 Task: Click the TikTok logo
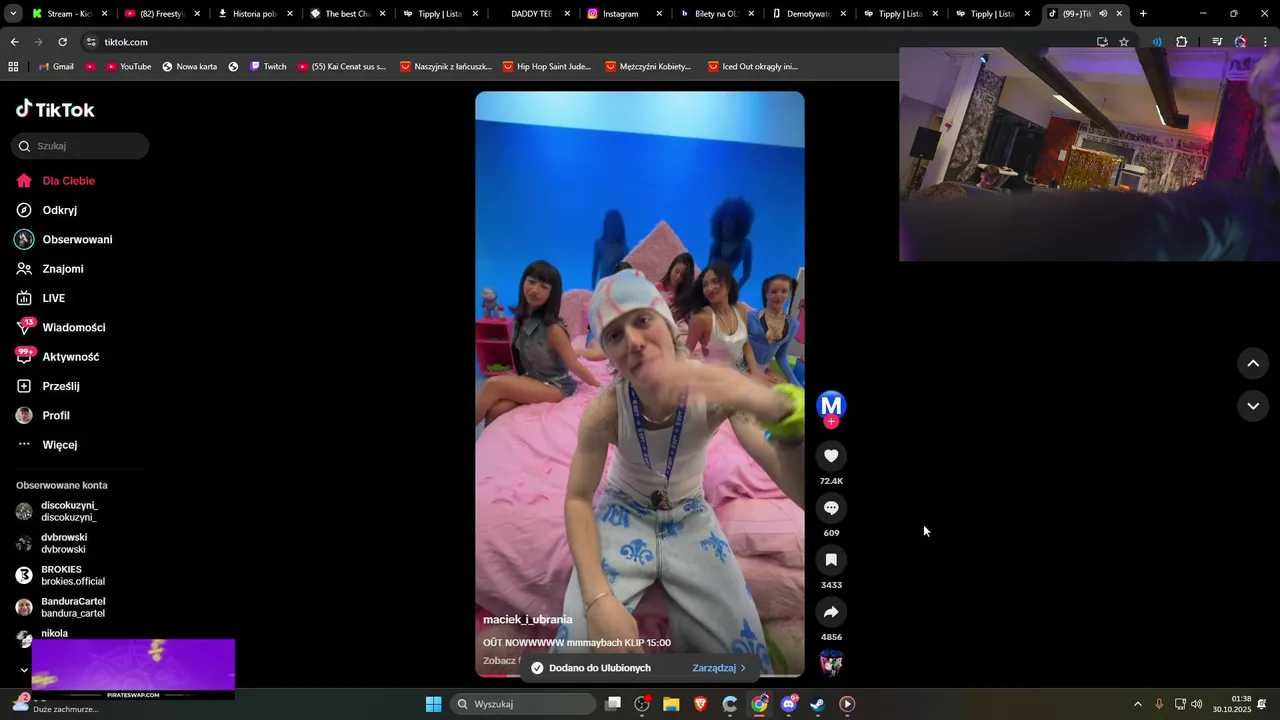(56, 110)
